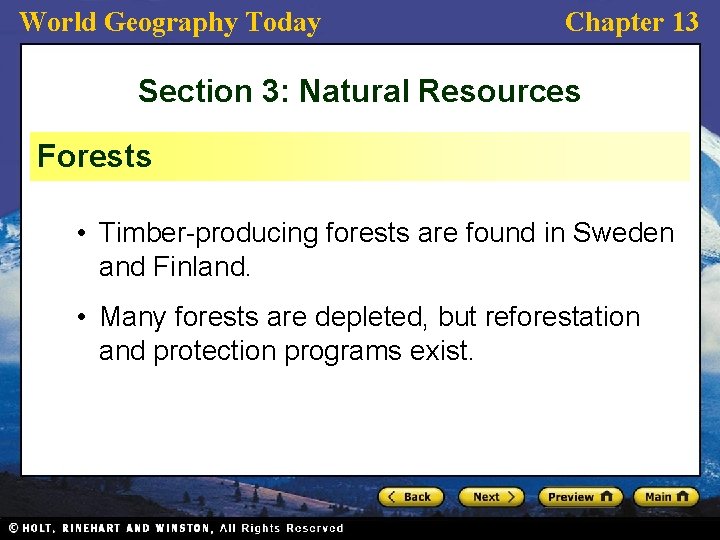Select the Many forests are depleted bullet

[x=370, y=333]
